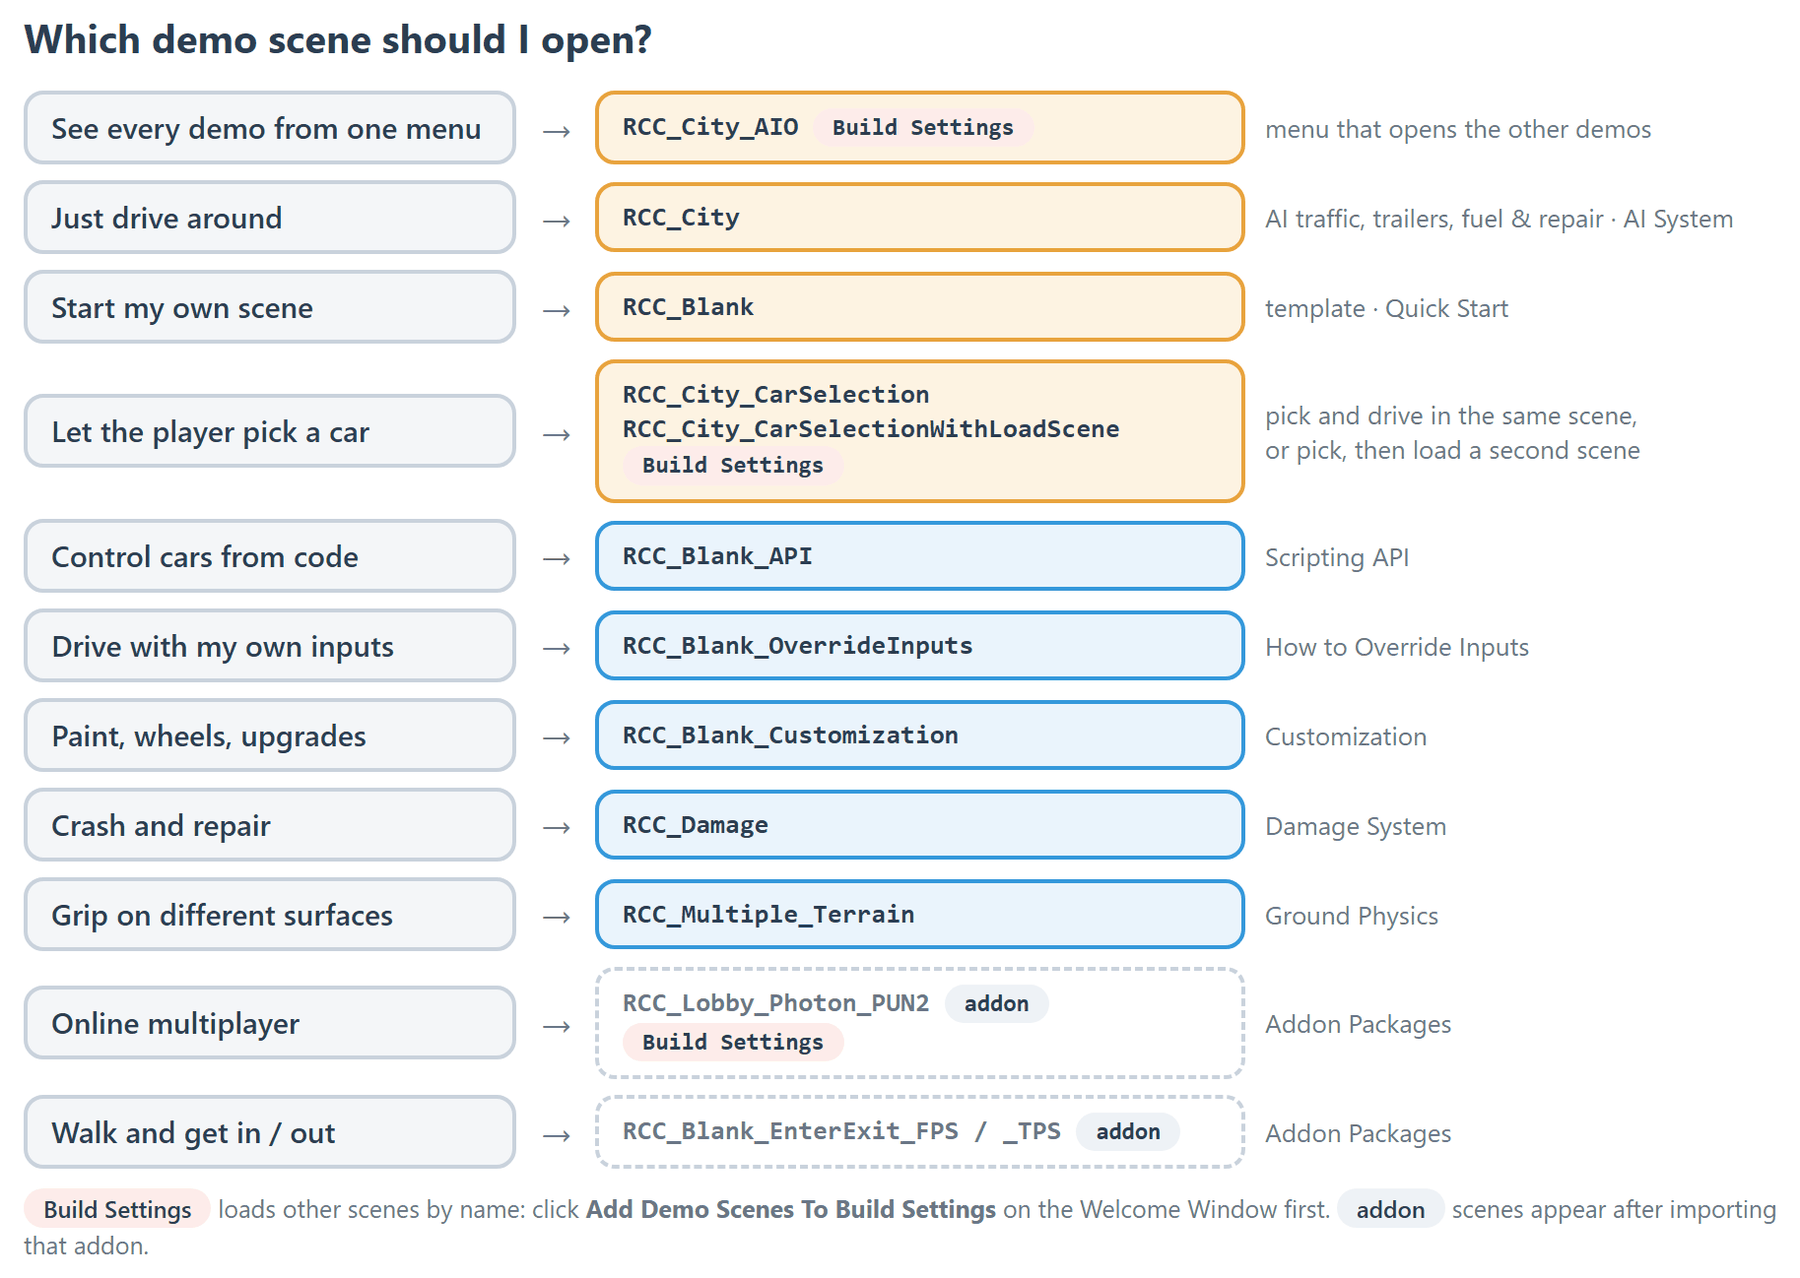Open 'How to Override Inputs' reference
The image size is (1800, 1278).
tap(1397, 647)
